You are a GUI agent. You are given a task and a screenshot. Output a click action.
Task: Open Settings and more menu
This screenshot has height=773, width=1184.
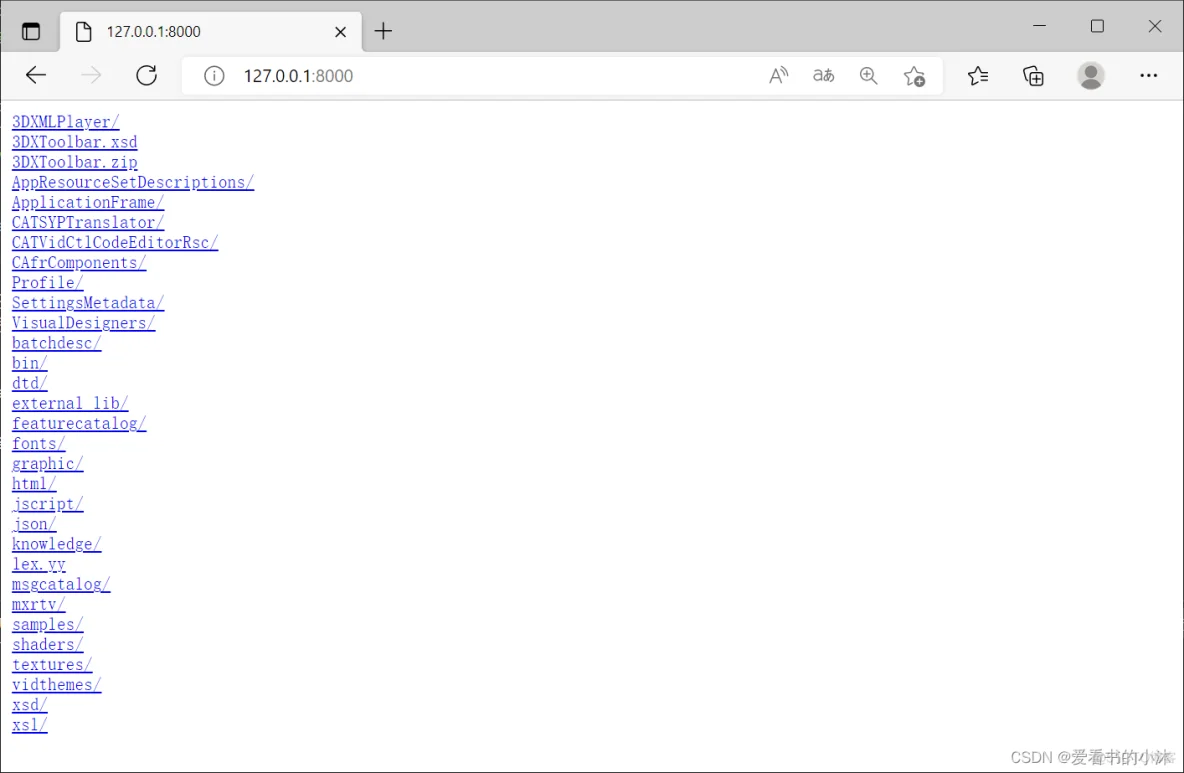(x=1149, y=75)
